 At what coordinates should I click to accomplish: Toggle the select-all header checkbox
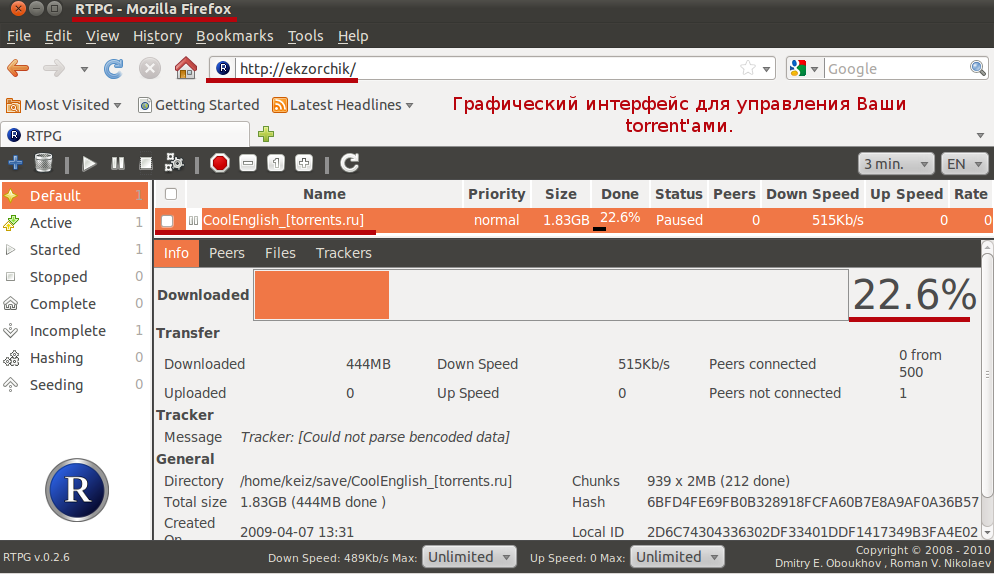(x=171, y=193)
